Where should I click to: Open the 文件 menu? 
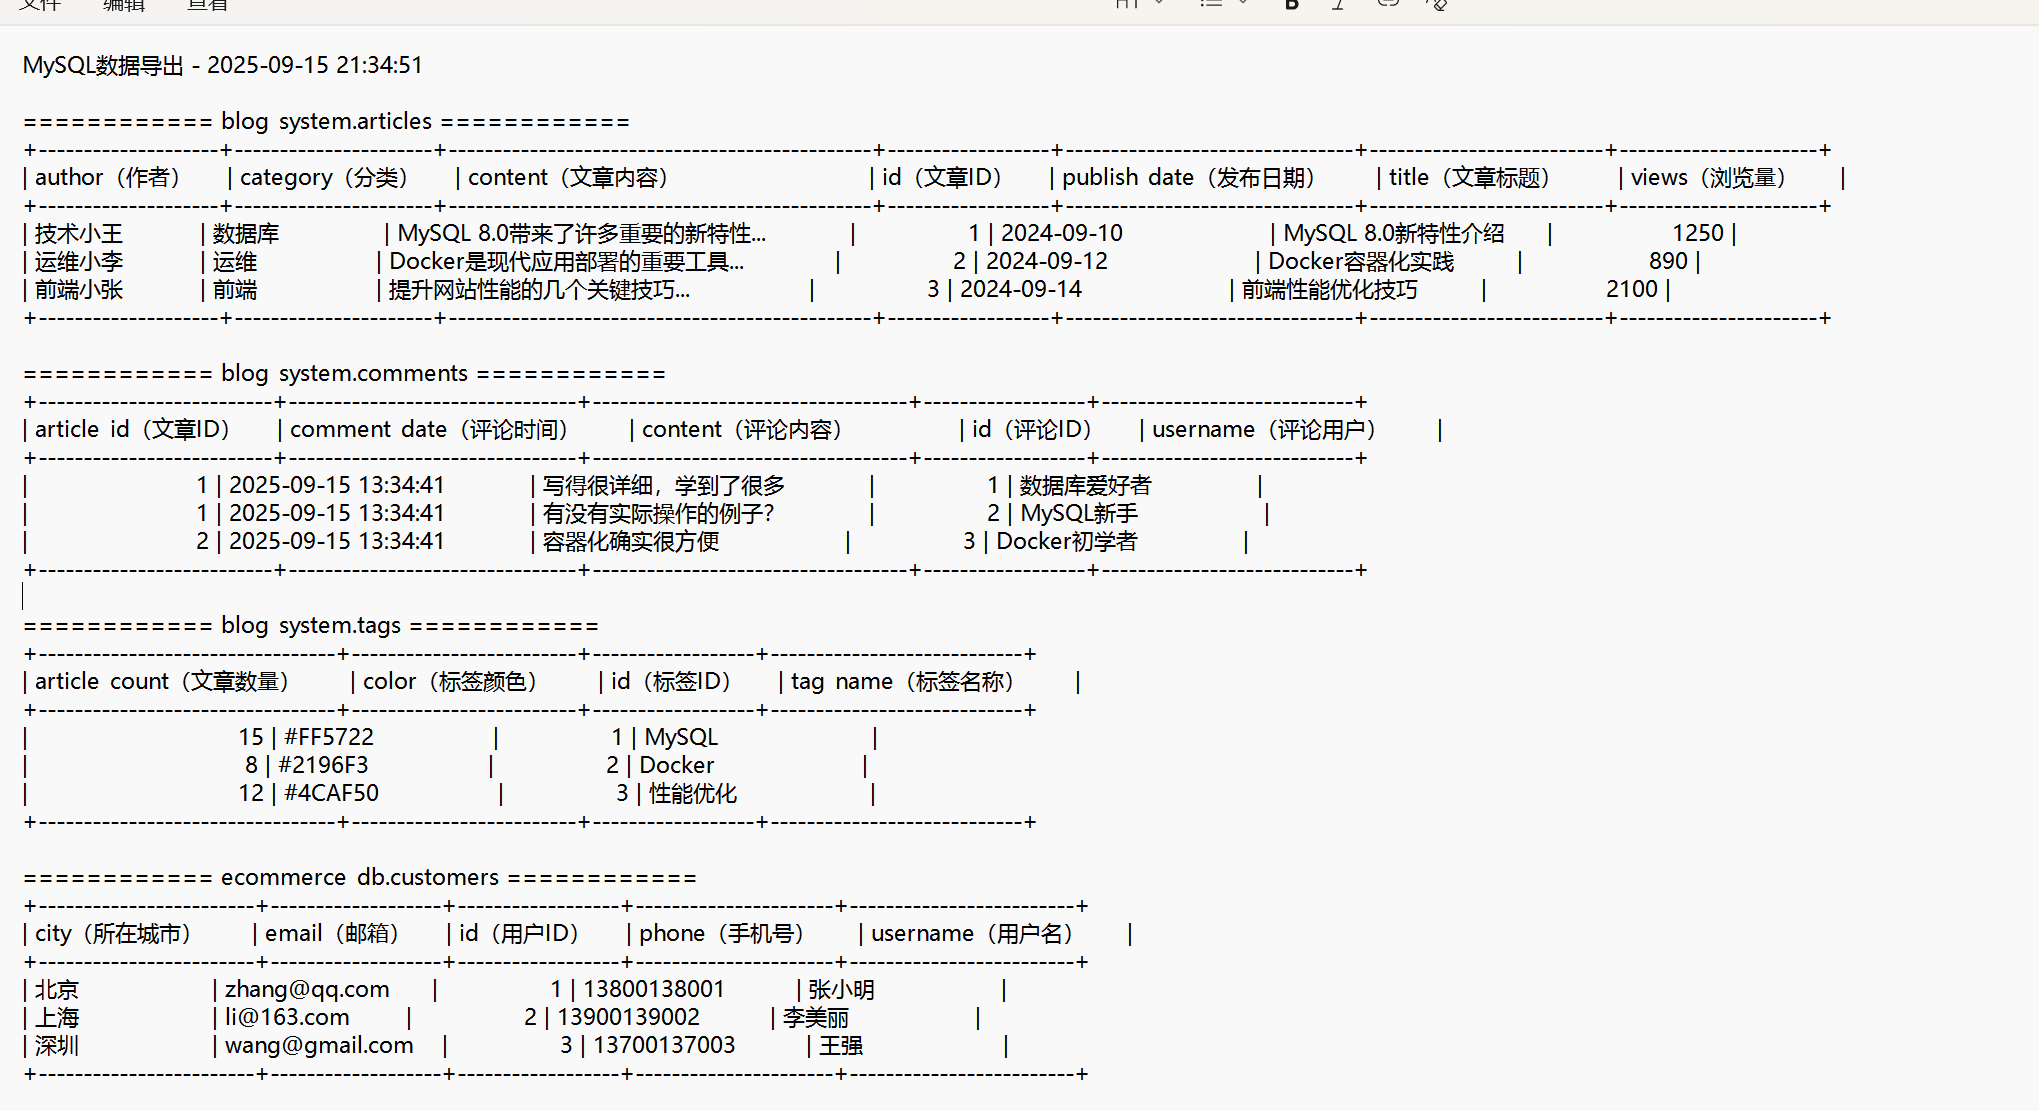tap(40, 5)
